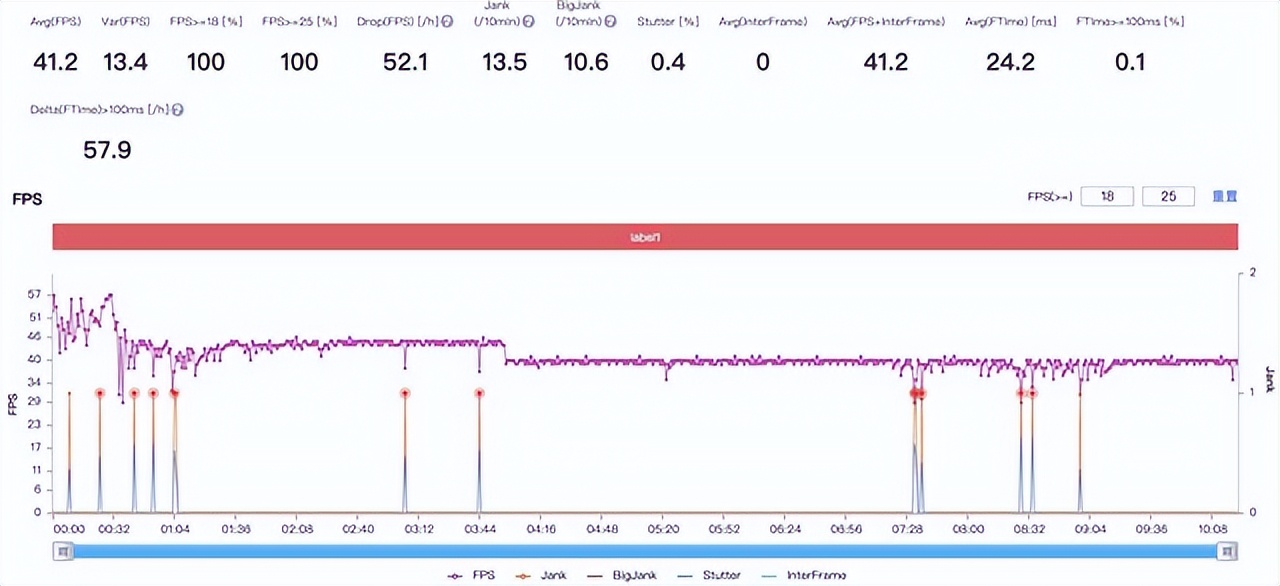Select the FPS threshold input showing 25

coord(1168,196)
